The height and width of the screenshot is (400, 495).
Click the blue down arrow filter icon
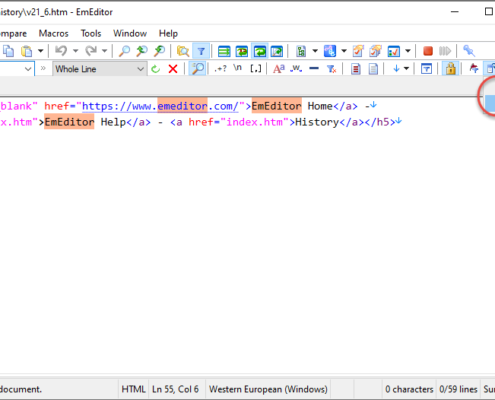point(396,69)
